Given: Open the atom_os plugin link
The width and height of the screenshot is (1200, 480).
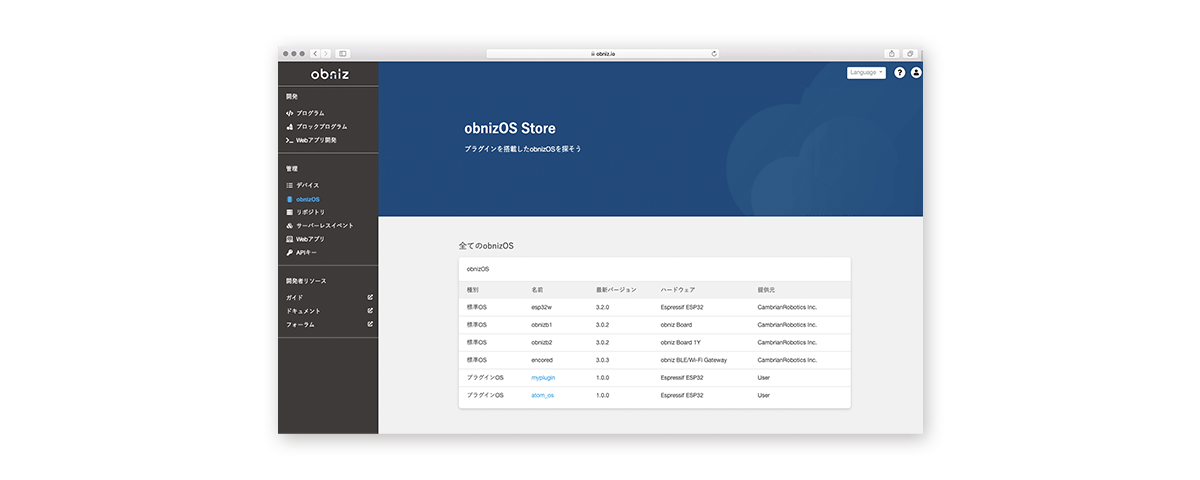Looking at the screenshot, I should click(x=542, y=395).
